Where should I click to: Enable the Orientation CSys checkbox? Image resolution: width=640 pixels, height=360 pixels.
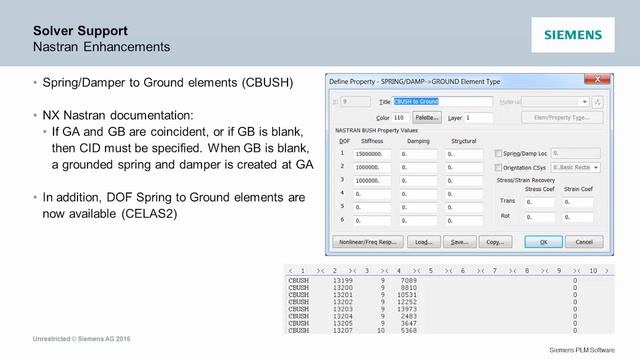coord(498,167)
